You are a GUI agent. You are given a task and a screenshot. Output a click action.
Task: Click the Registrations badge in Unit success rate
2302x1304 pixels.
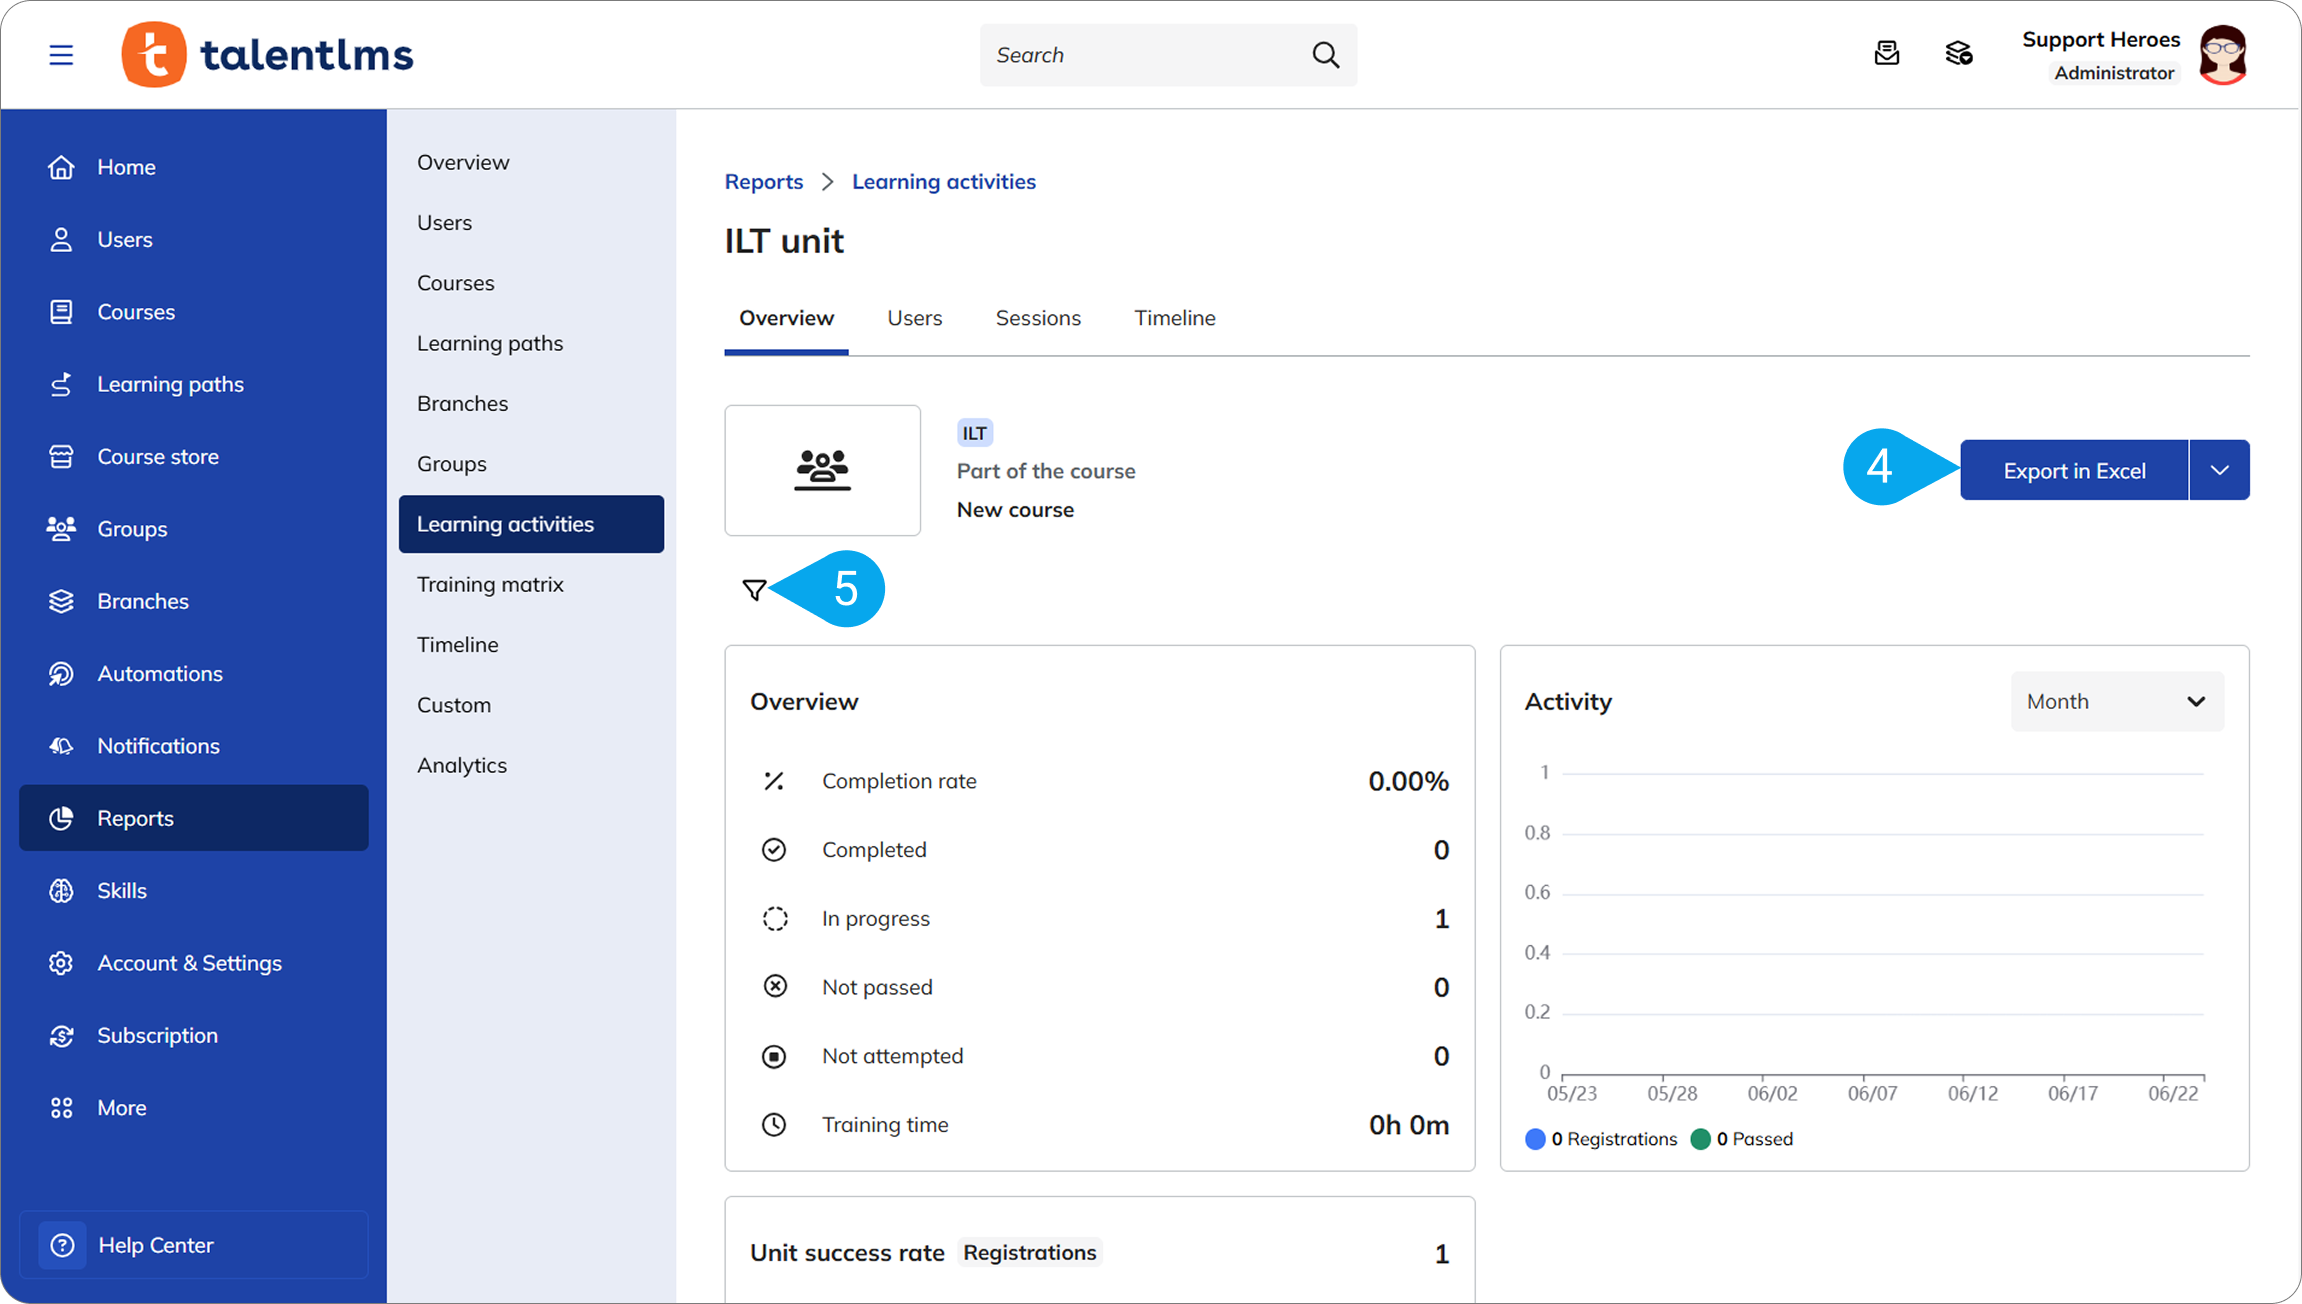point(1030,1253)
